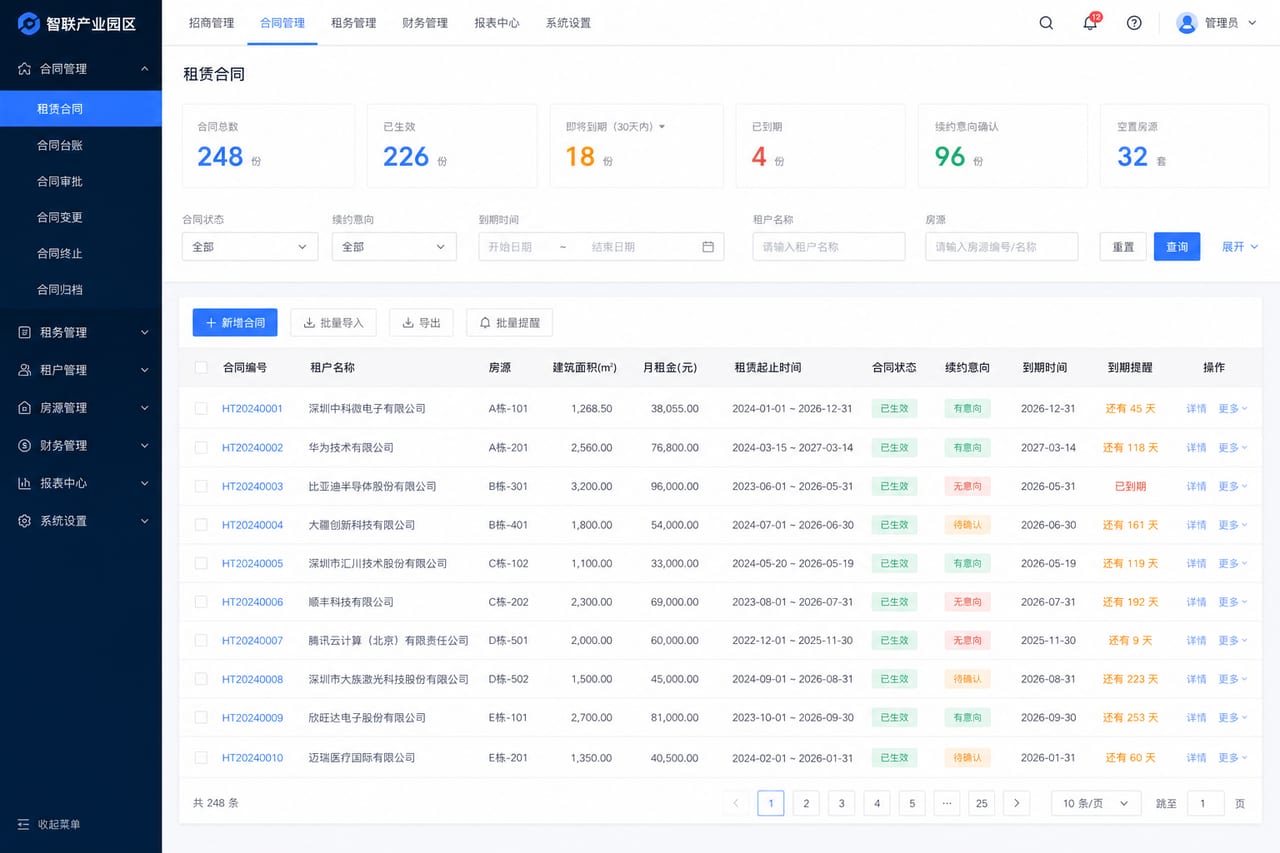Check the HT20240005 row checkbox
Viewport: 1280px width, 853px height.
201,564
